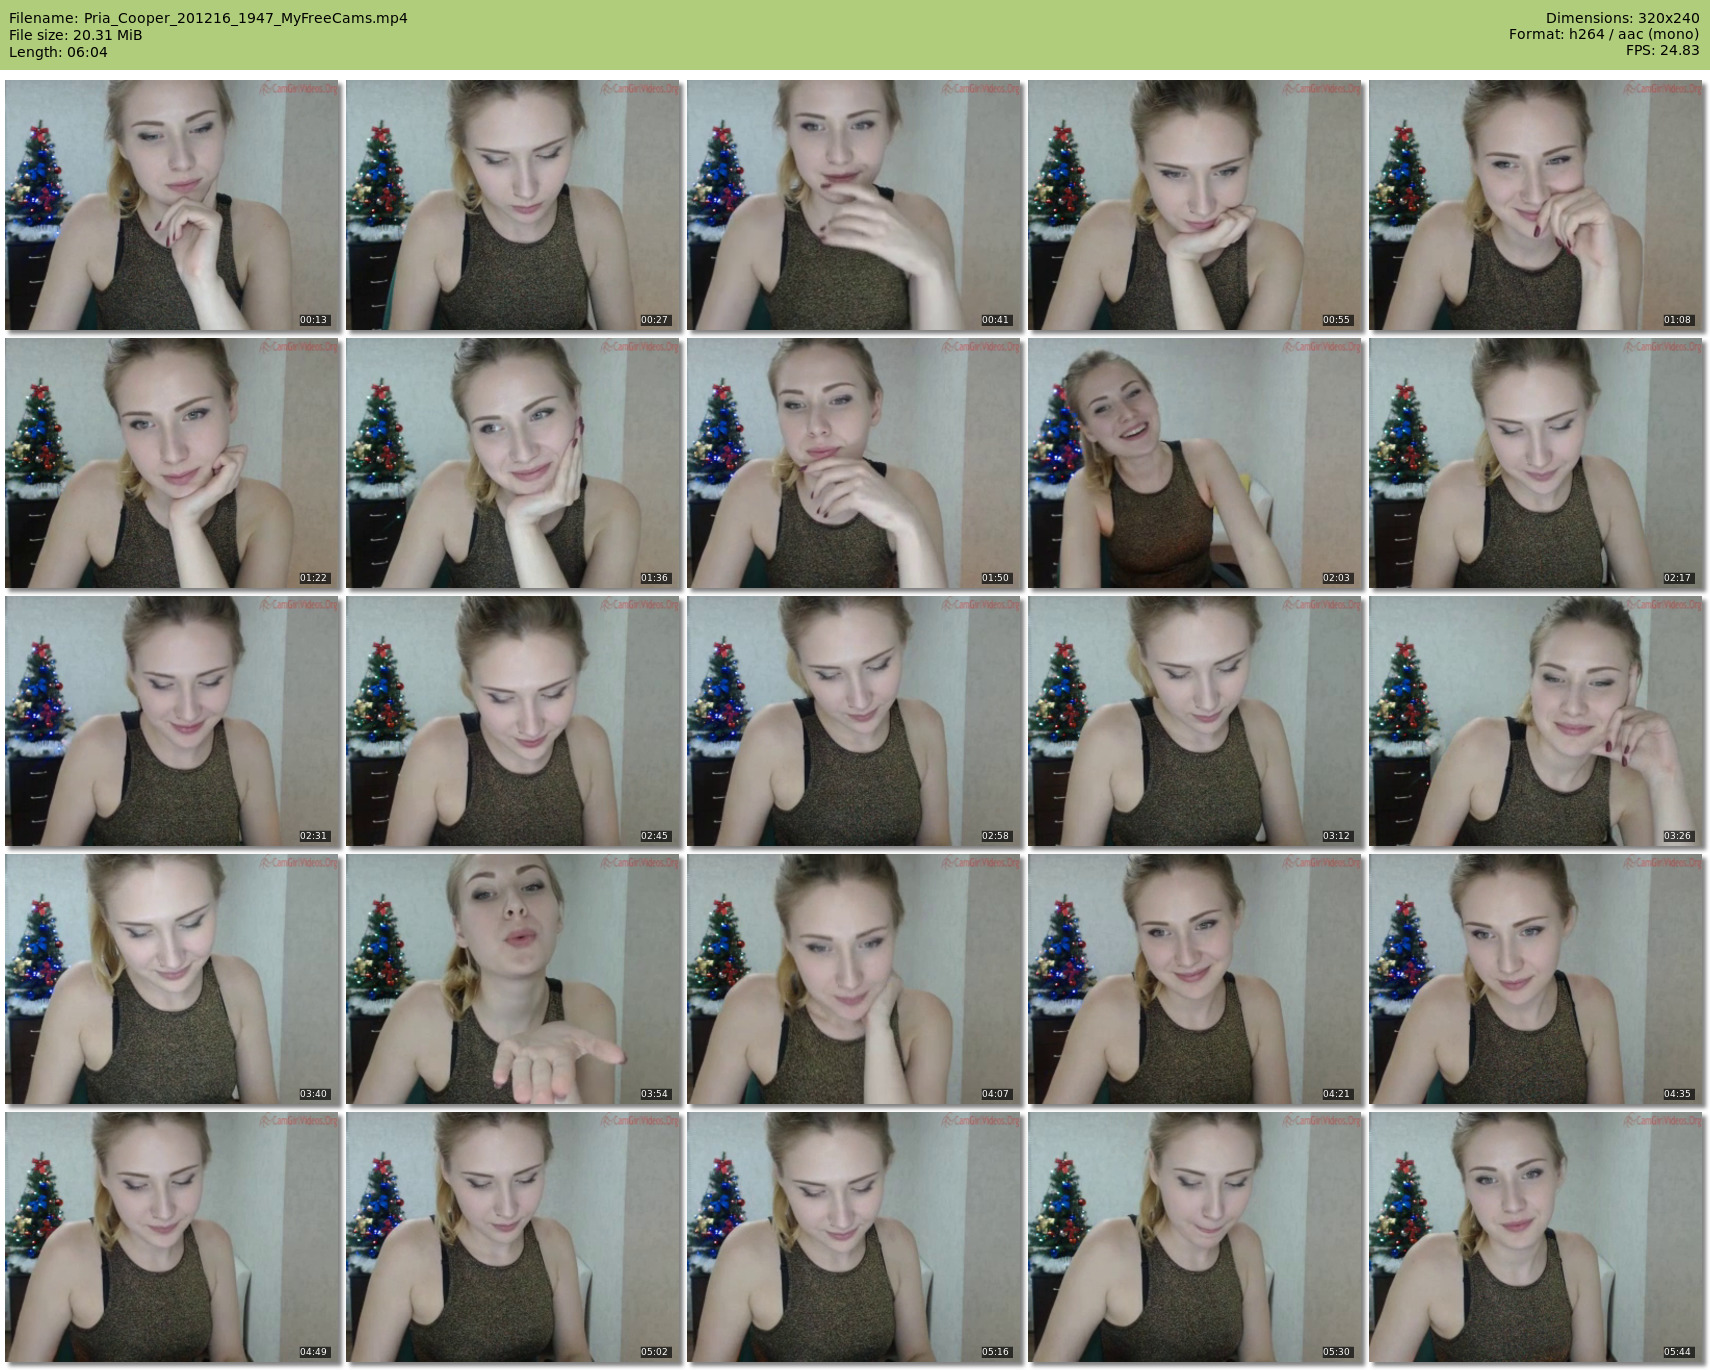Open the thumbnail labeled 03:26

(x=1537, y=721)
